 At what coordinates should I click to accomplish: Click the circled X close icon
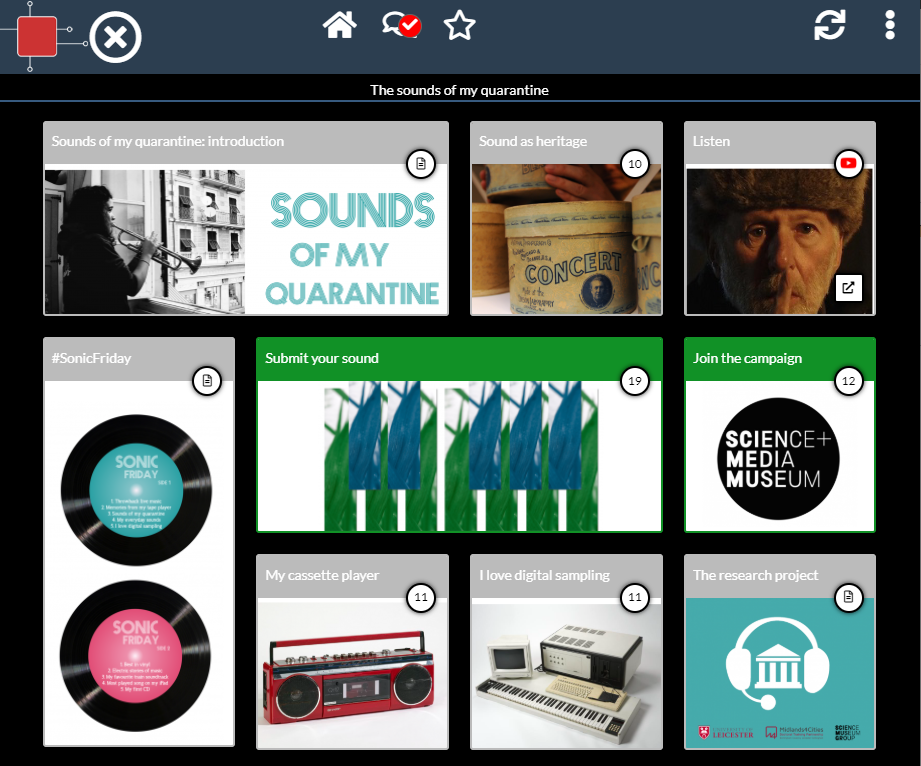click(x=116, y=38)
